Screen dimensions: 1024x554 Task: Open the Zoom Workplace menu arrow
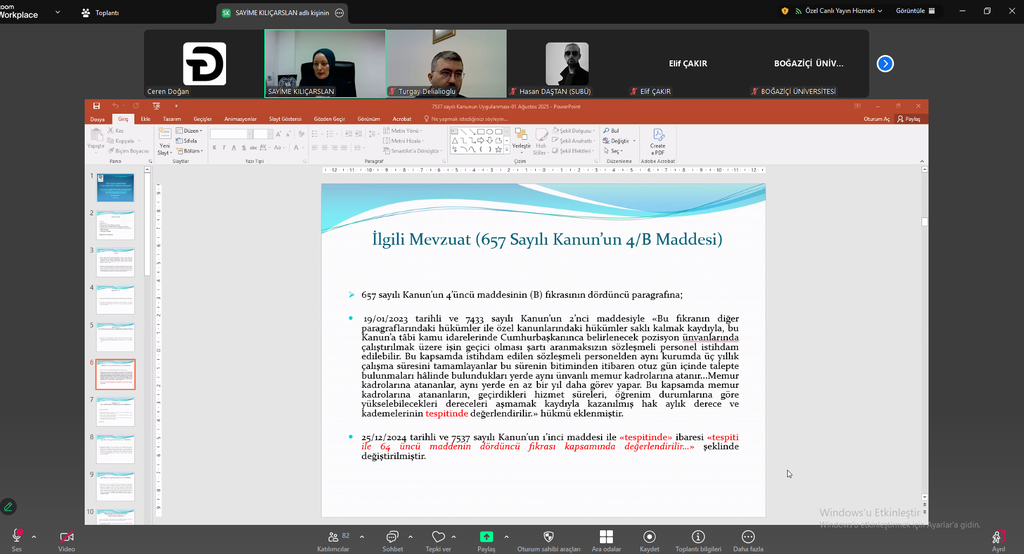(57, 12)
